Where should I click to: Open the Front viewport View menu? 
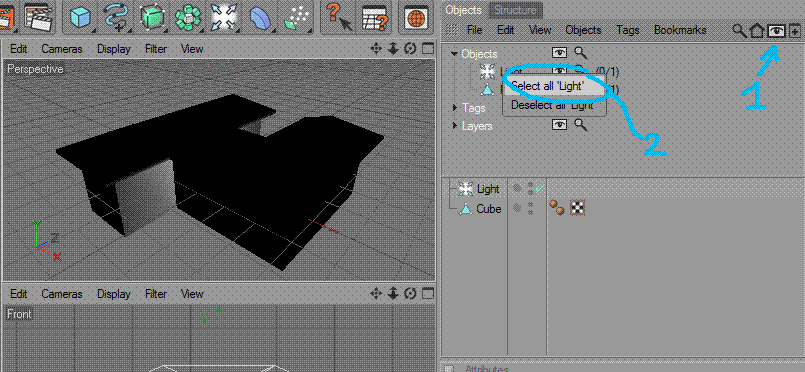pyautogui.click(x=192, y=294)
